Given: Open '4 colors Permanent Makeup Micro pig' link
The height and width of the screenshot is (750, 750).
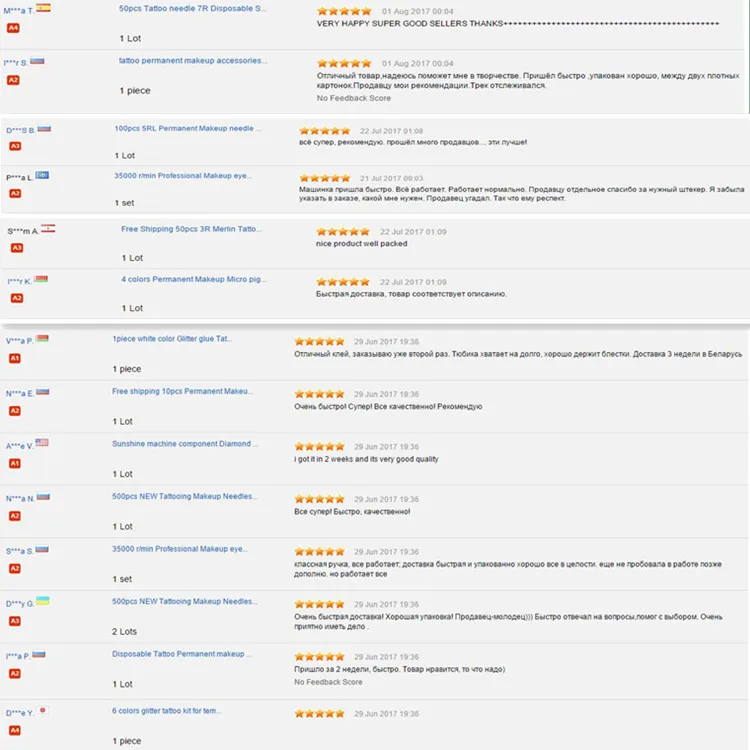Looking at the screenshot, I should 193,279.
